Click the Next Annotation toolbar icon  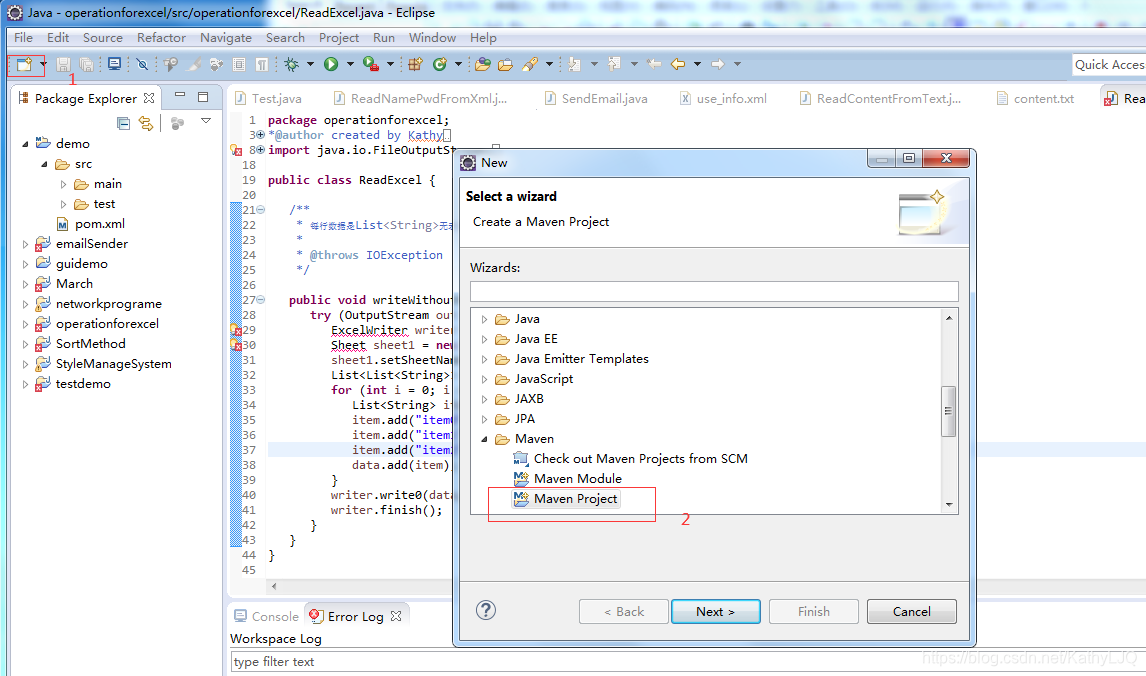pyautogui.click(x=574, y=64)
